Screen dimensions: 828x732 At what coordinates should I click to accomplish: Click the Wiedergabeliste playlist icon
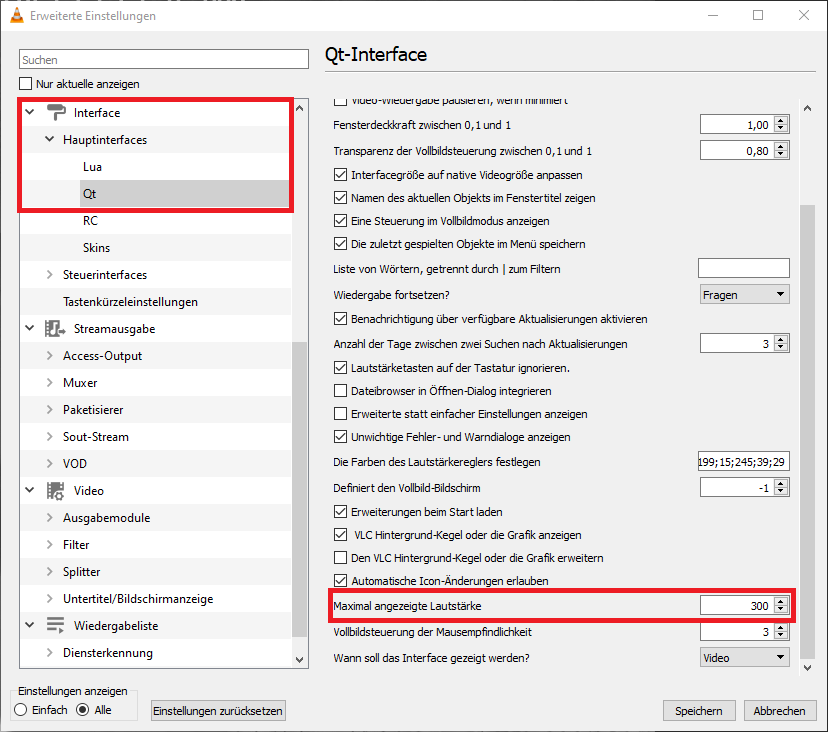pyautogui.click(x=55, y=626)
